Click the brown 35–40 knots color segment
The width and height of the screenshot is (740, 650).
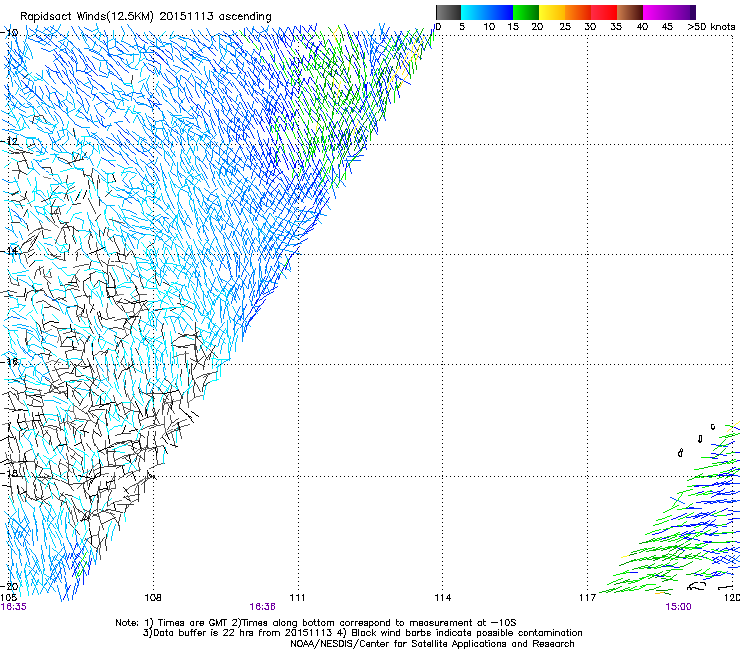[x=630, y=12]
